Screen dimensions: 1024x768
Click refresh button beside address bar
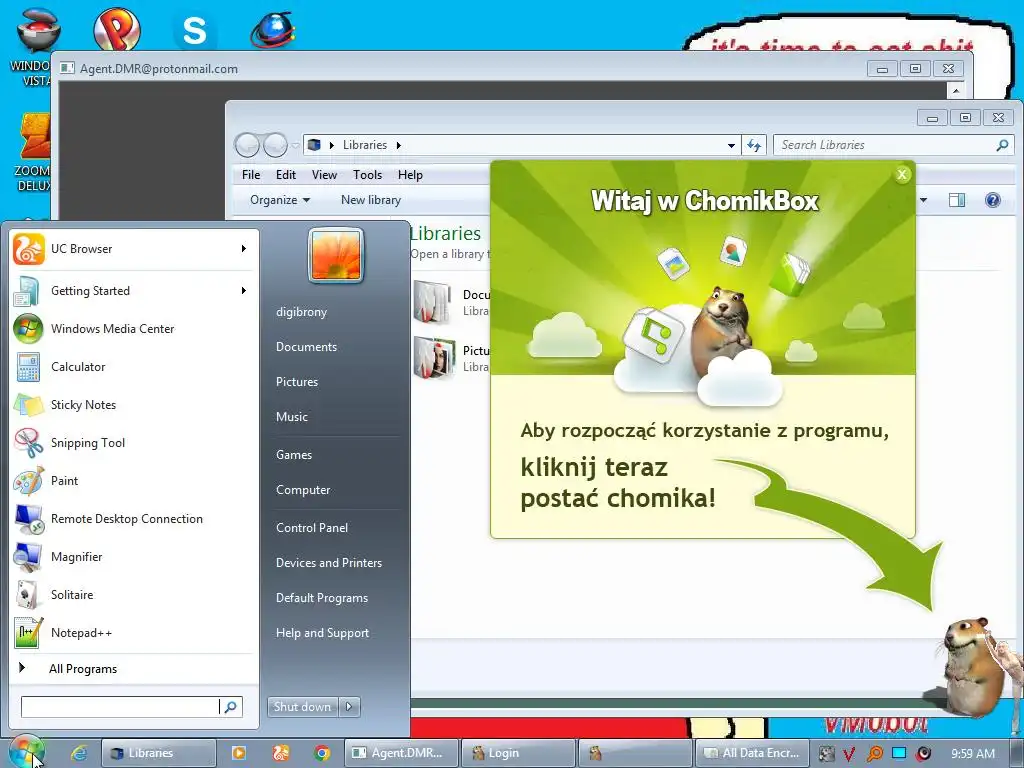(x=754, y=145)
